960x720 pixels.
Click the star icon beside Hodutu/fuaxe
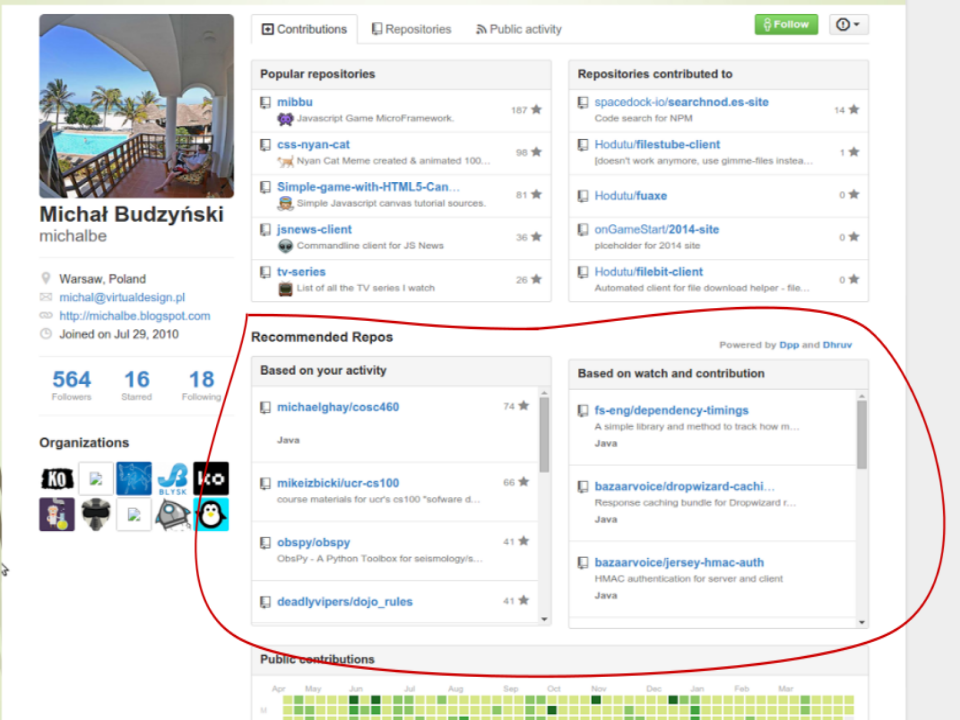coord(854,194)
